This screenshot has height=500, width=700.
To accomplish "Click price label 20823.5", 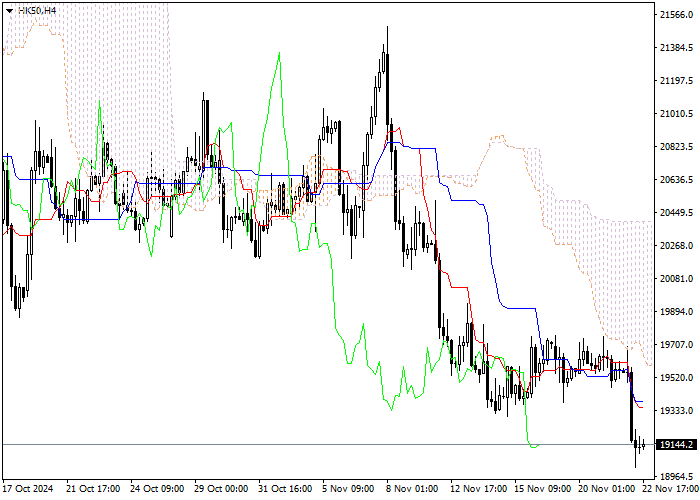I will [676, 147].
